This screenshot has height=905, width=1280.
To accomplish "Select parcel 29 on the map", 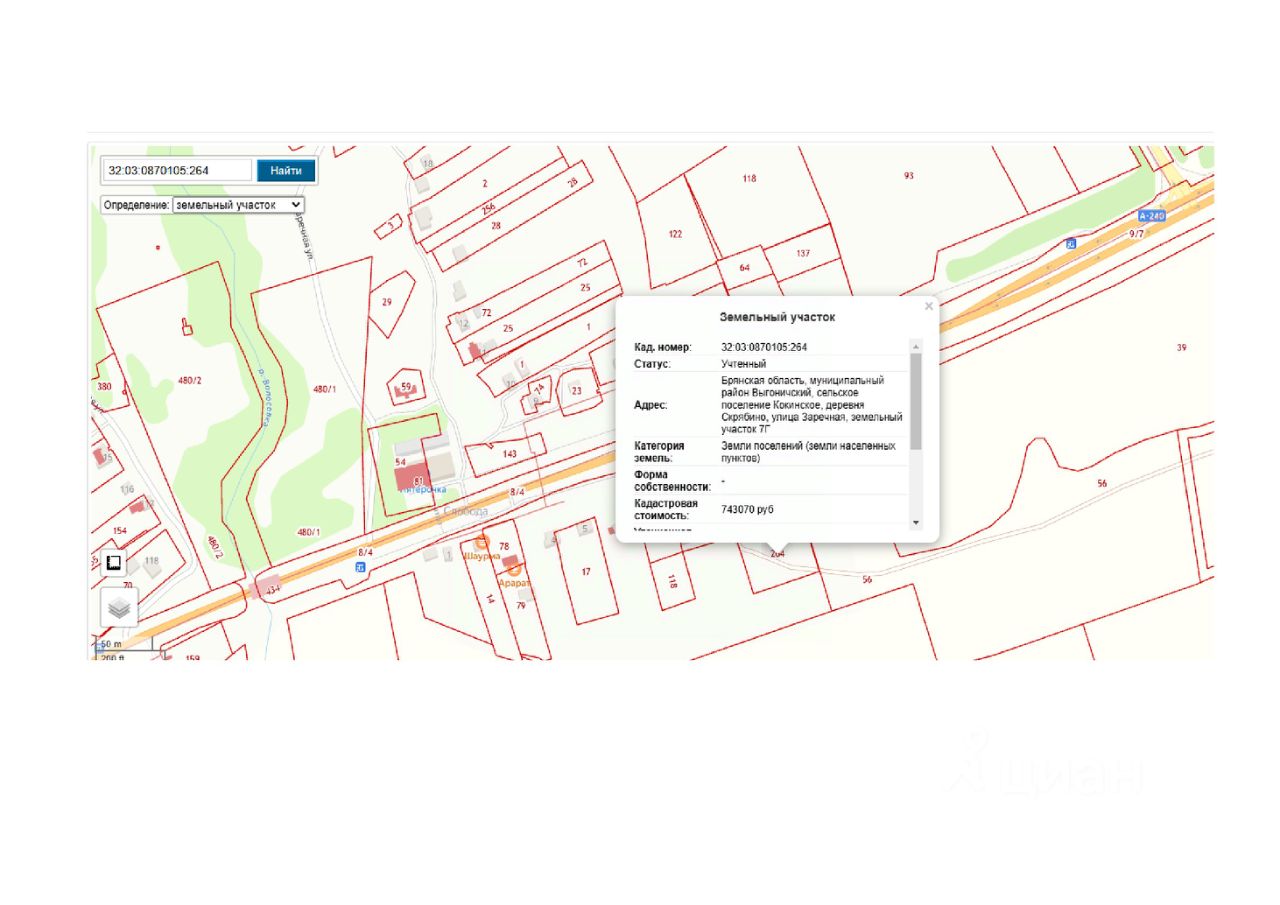I will (x=387, y=302).
